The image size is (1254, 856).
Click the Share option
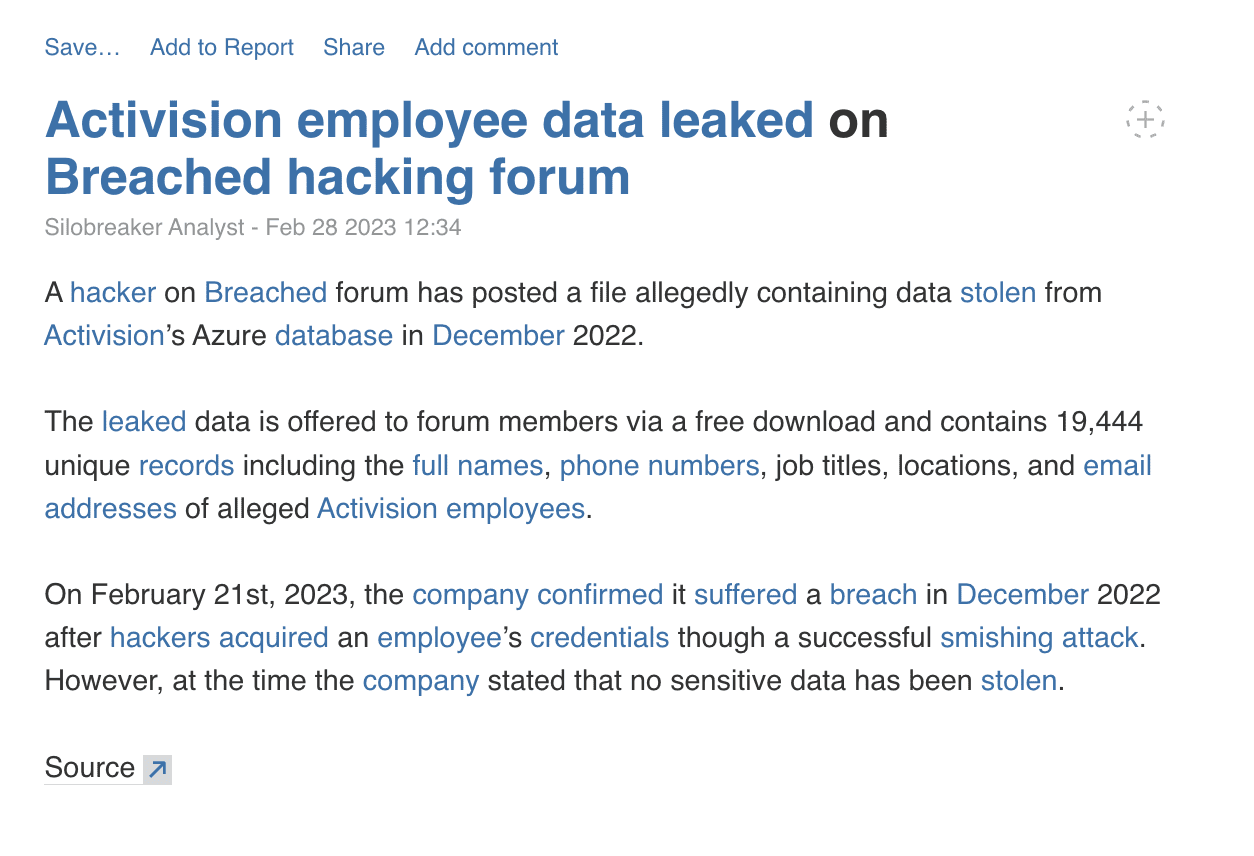[354, 47]
